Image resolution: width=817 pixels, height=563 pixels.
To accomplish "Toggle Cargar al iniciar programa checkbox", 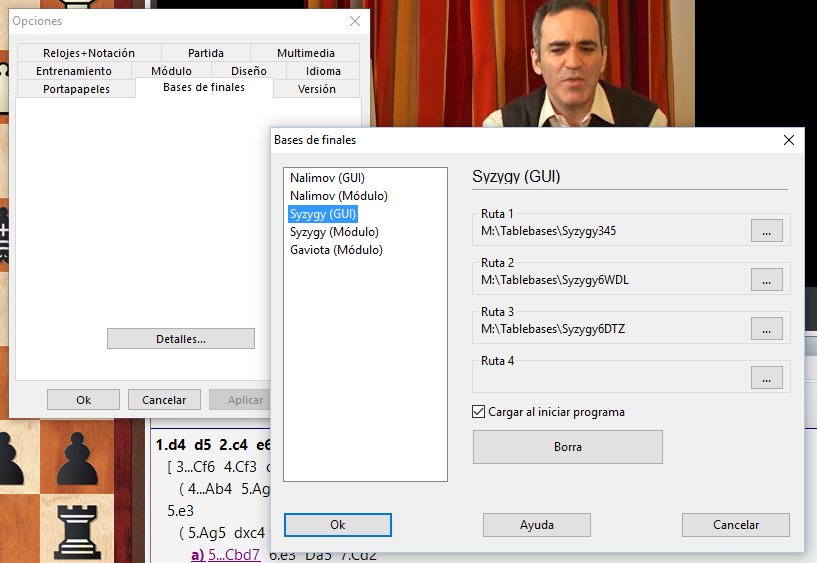I will (x=478, y=412).
